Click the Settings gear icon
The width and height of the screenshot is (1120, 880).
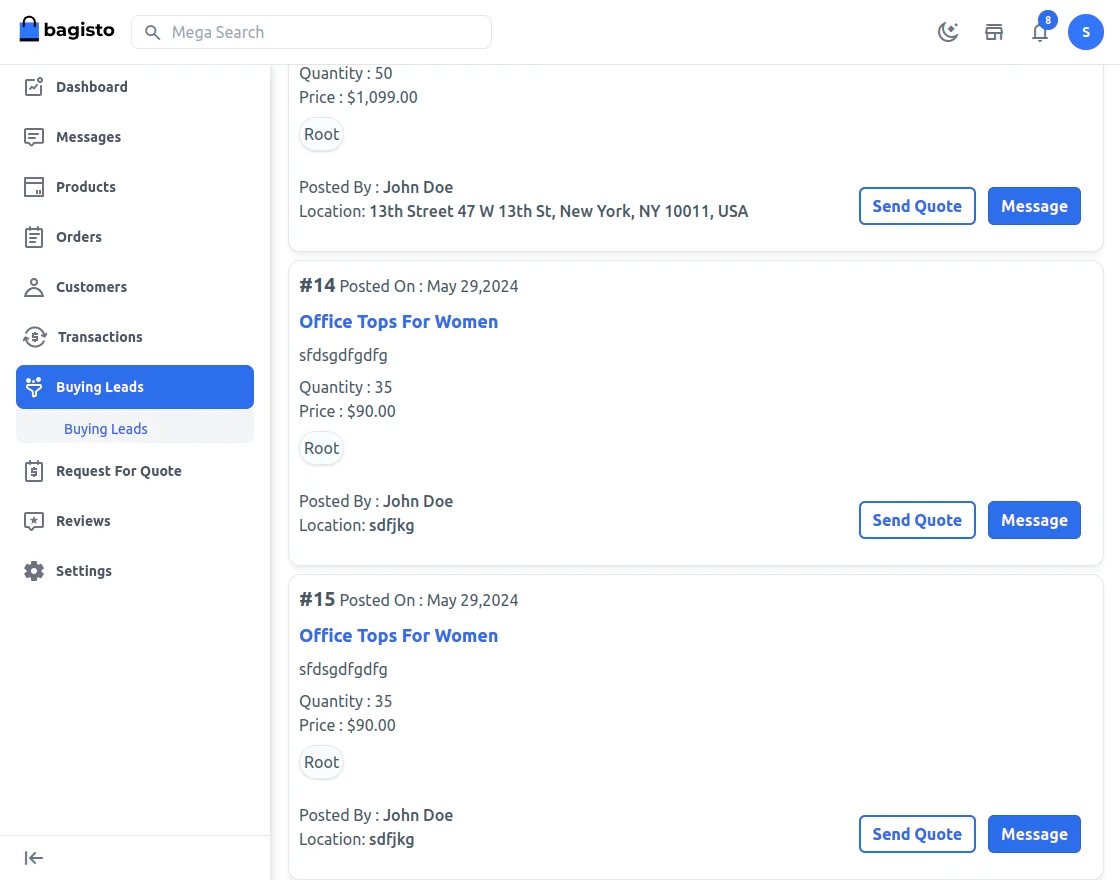[x=34, y=571]
